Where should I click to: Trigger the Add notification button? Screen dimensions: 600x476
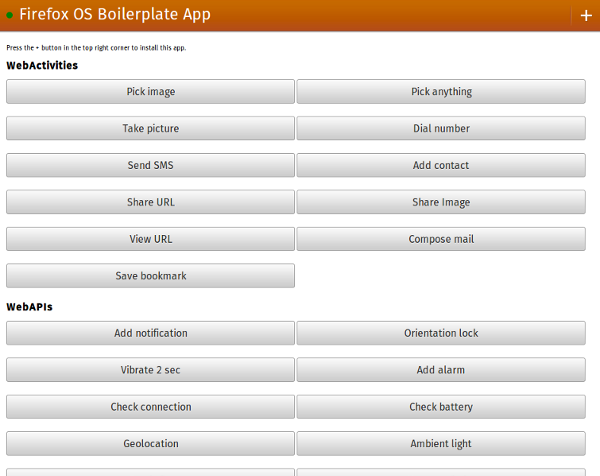(150, 334)
